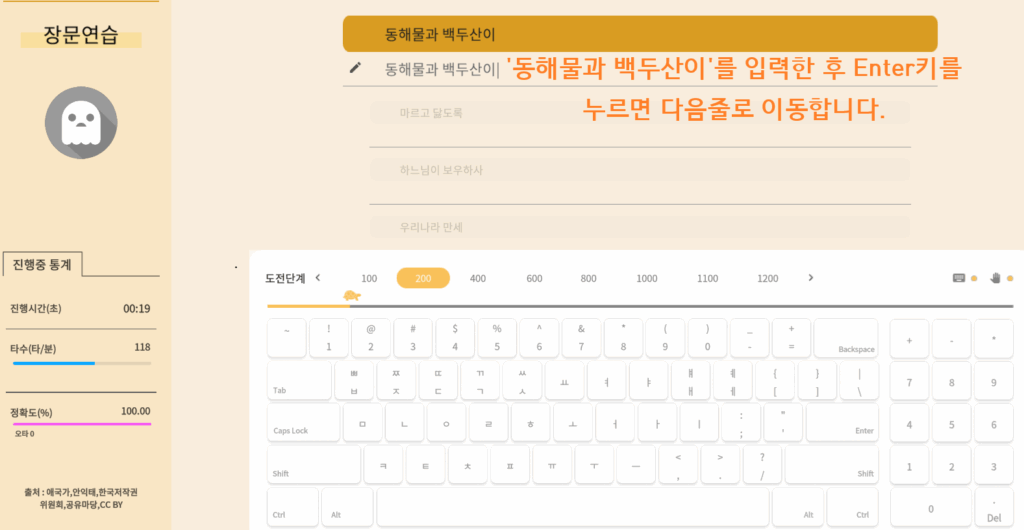This screenshot has height=530, width=1024.
Task: Click the 타수(타/분) label
Action: point(33,349)
